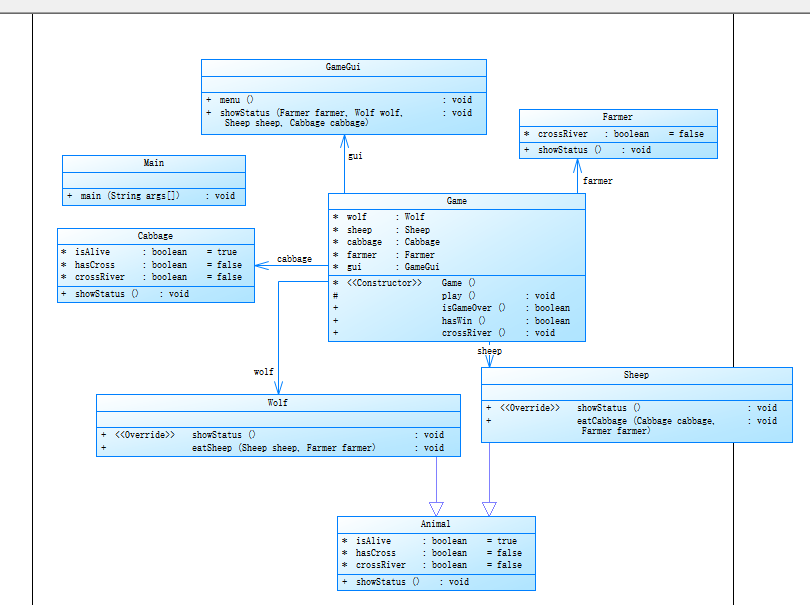The height and width of the screenshot is (605, 810).
Task: Select the Wolf class title
Action: (277, 403)
